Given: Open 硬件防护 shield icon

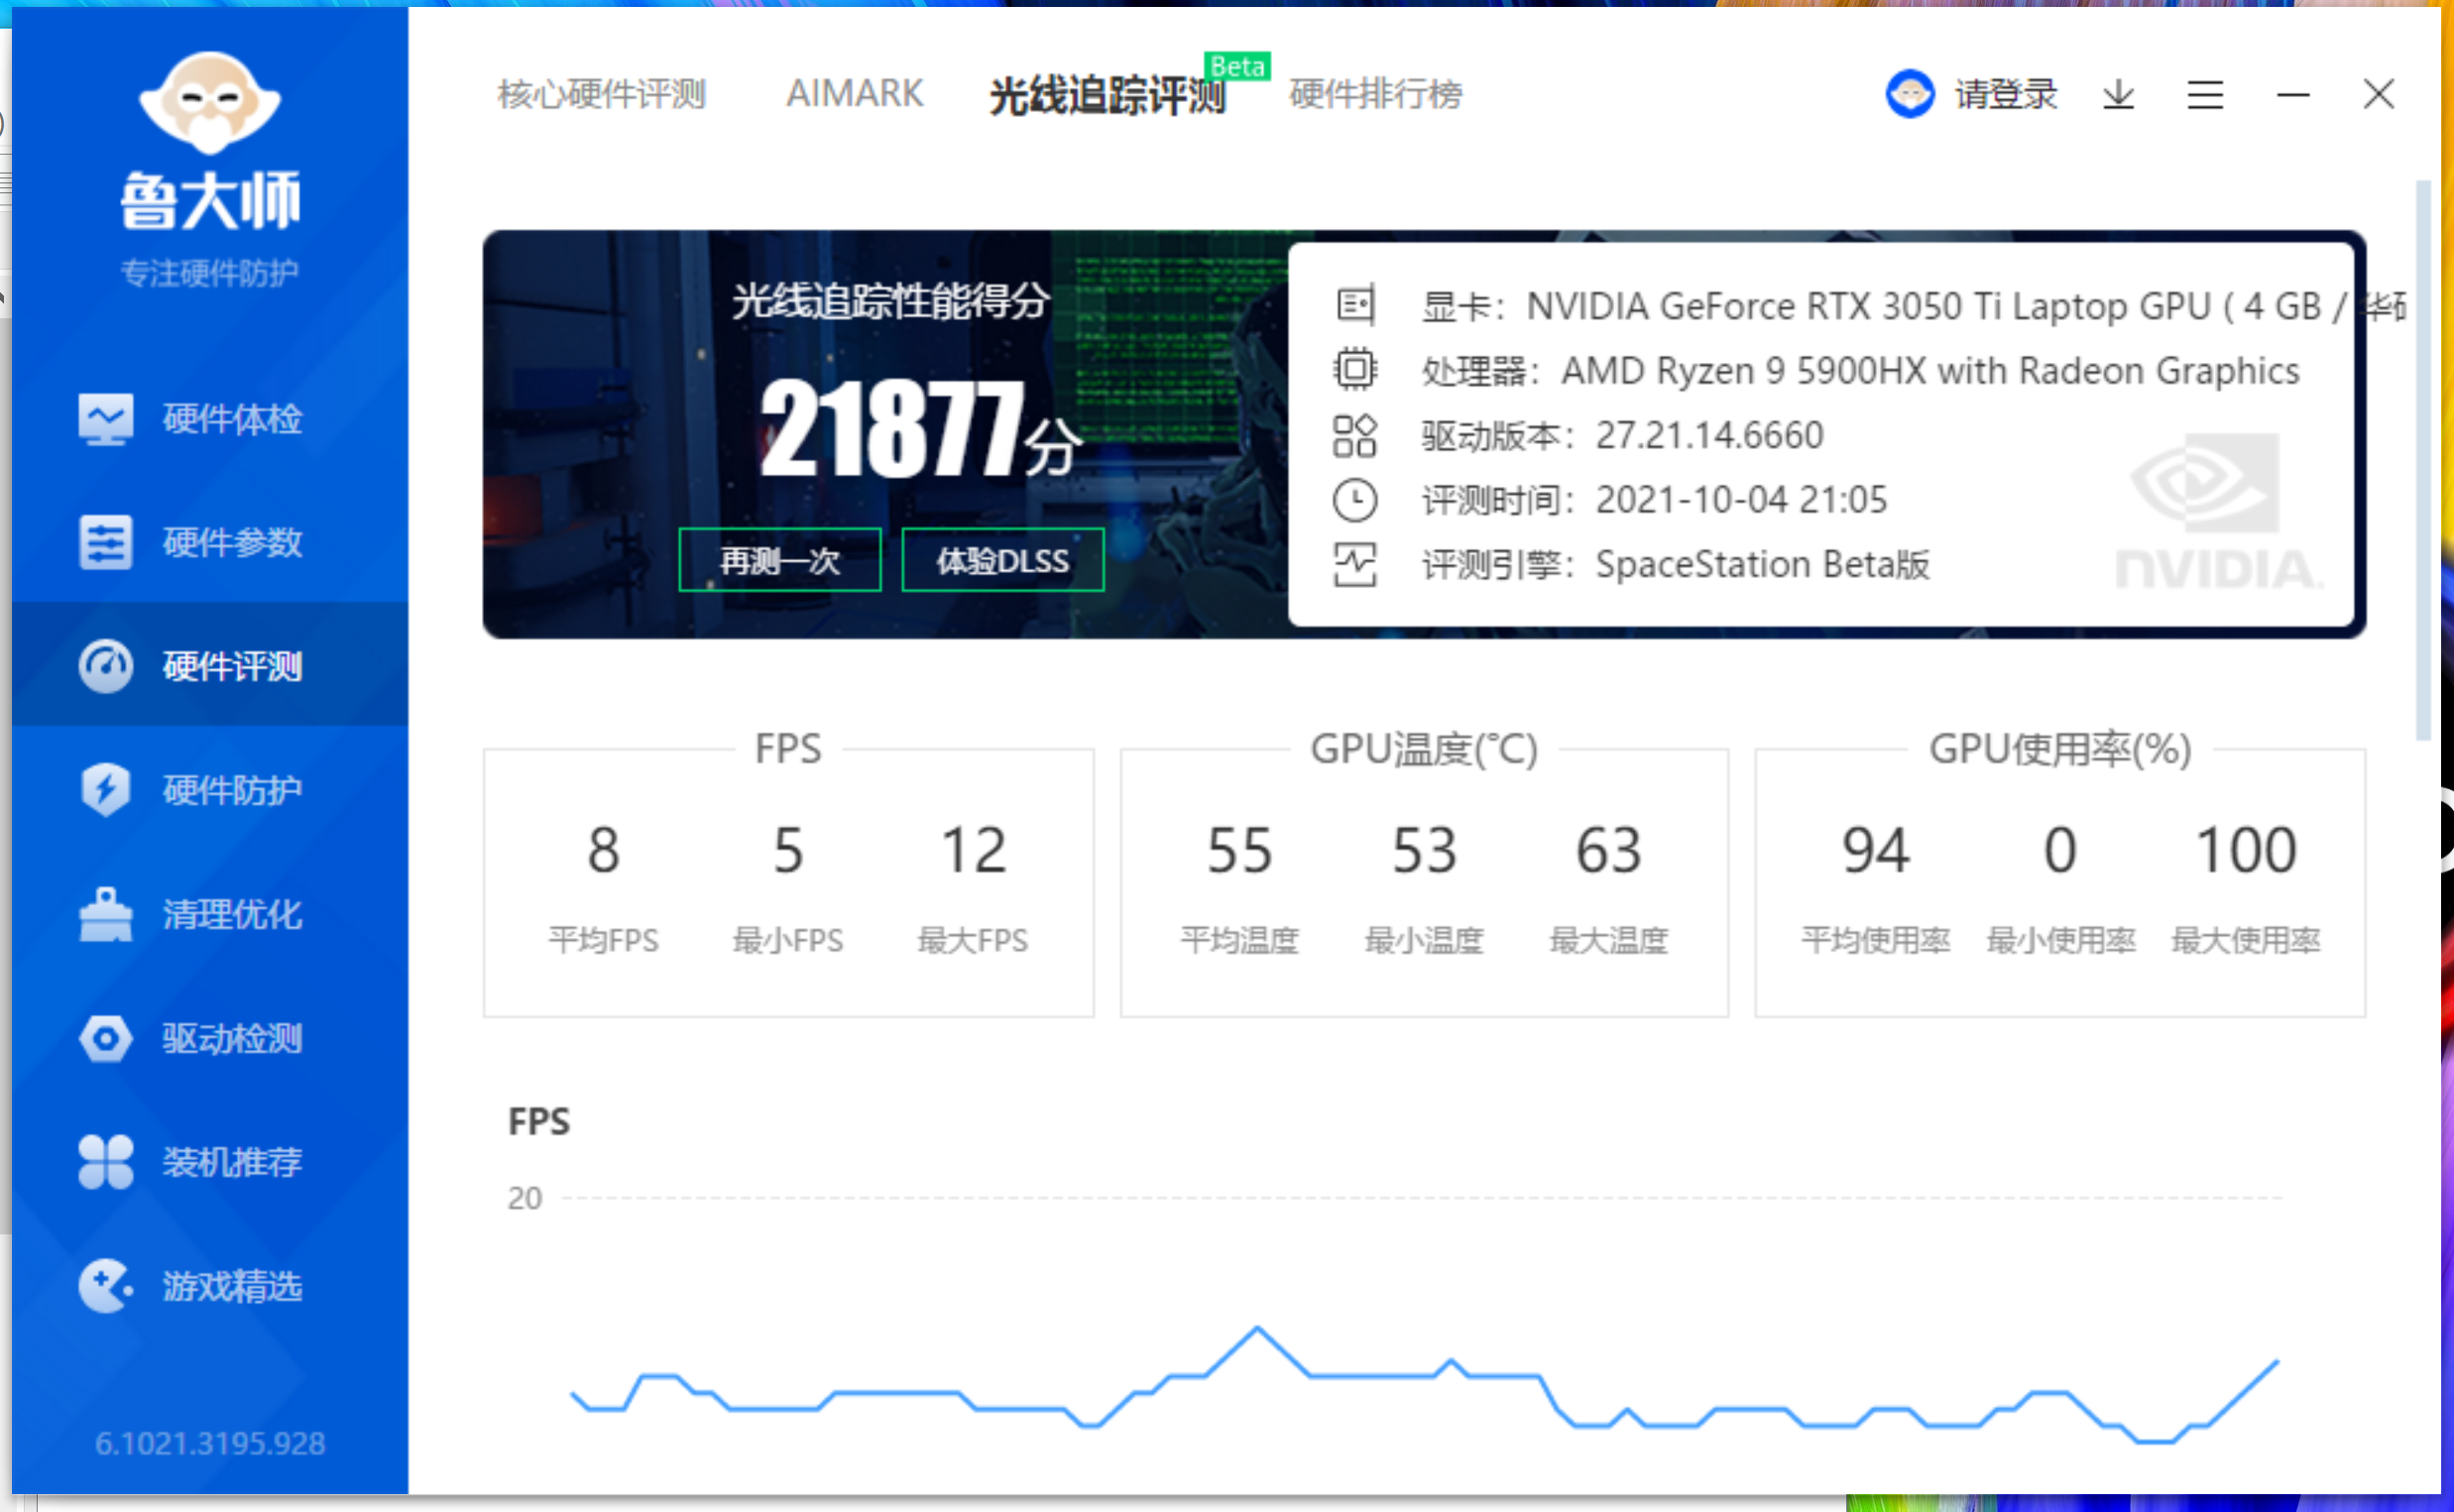Looking at the screenshot, I should [105, 790].
